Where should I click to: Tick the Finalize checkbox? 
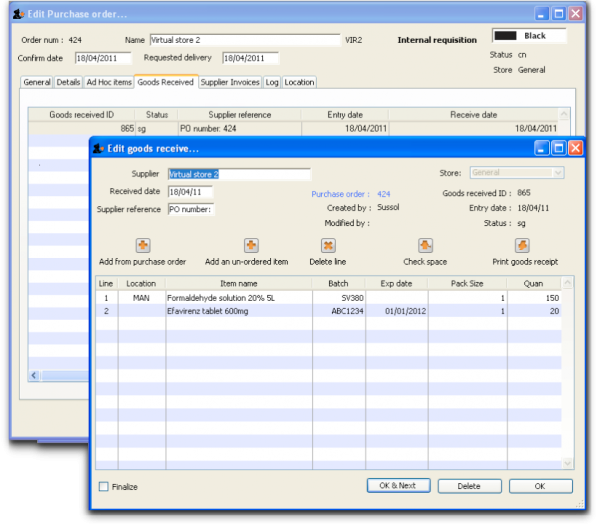104,487
